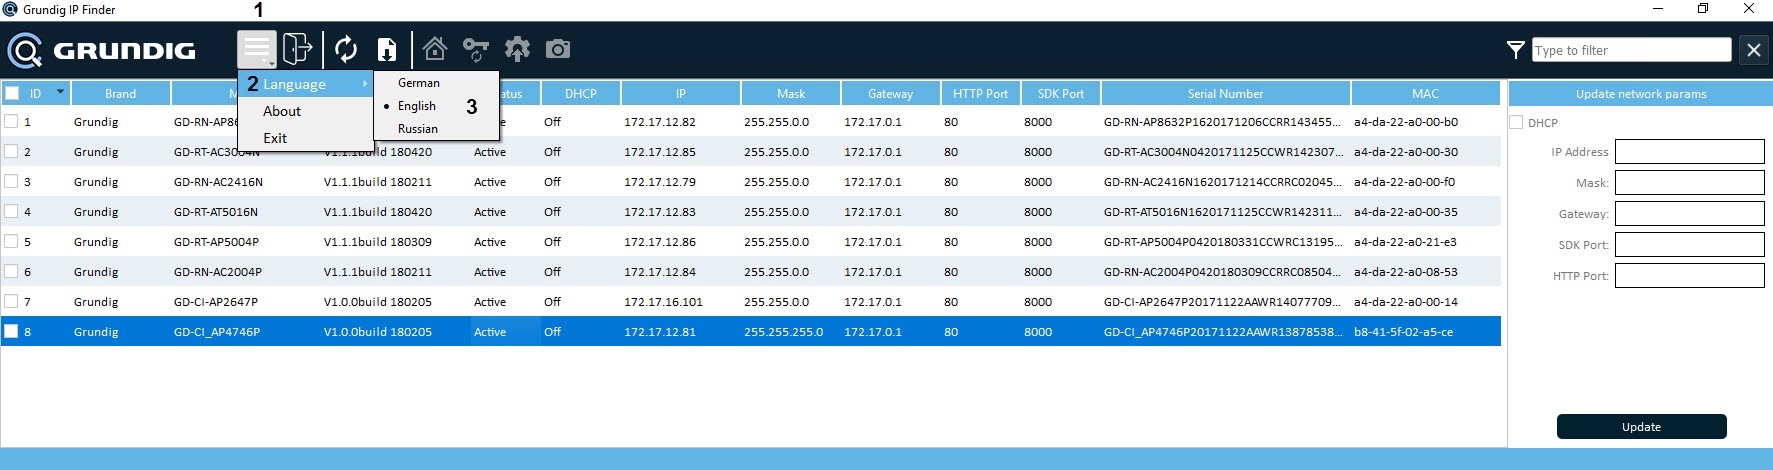The width and height of the screenshot is (1773, 470).
Task: Enable the DHCP checkbox in update panel
Action: (1516, 123)
